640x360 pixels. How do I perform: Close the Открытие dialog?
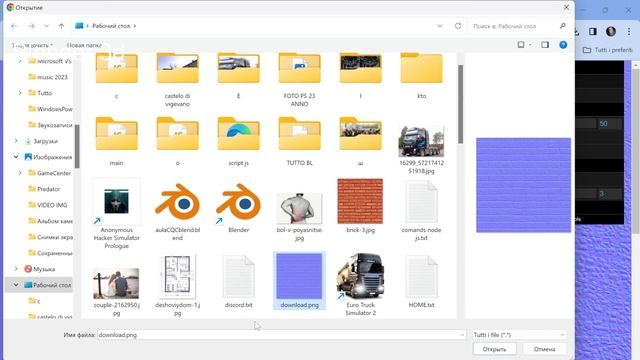coord(566,7)
